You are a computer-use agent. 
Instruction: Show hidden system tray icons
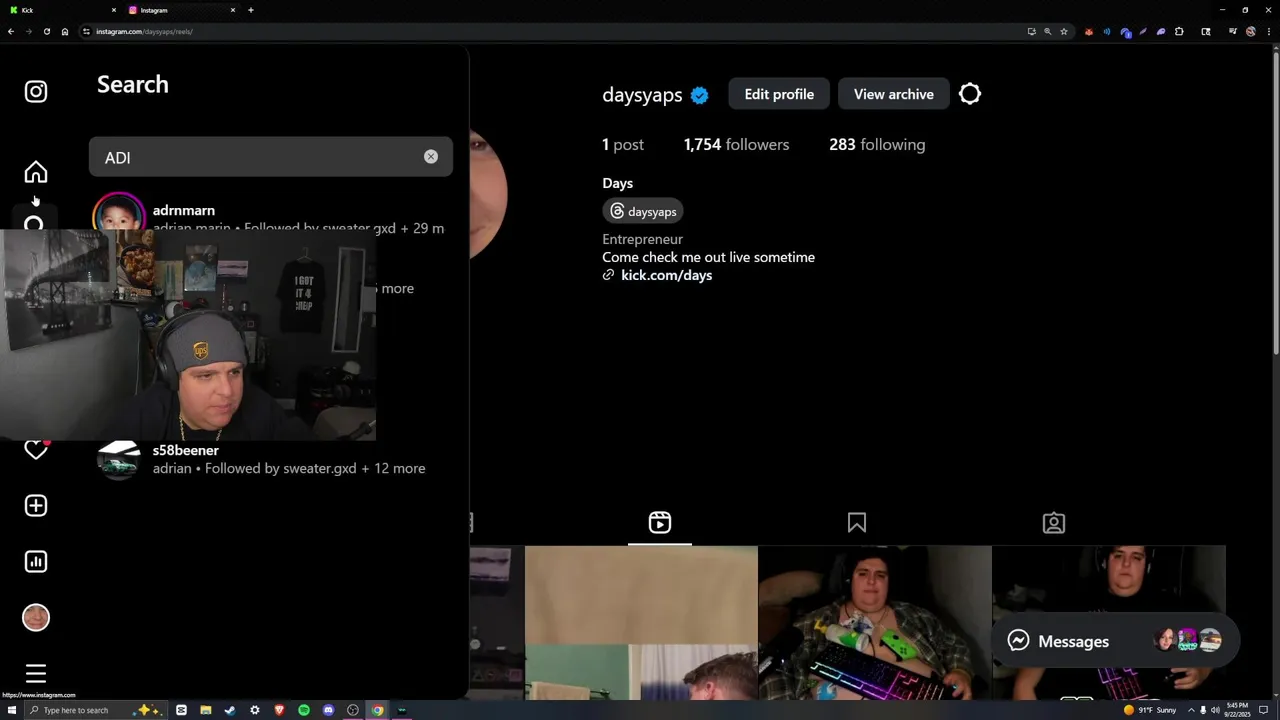[x=1191, y=710]
